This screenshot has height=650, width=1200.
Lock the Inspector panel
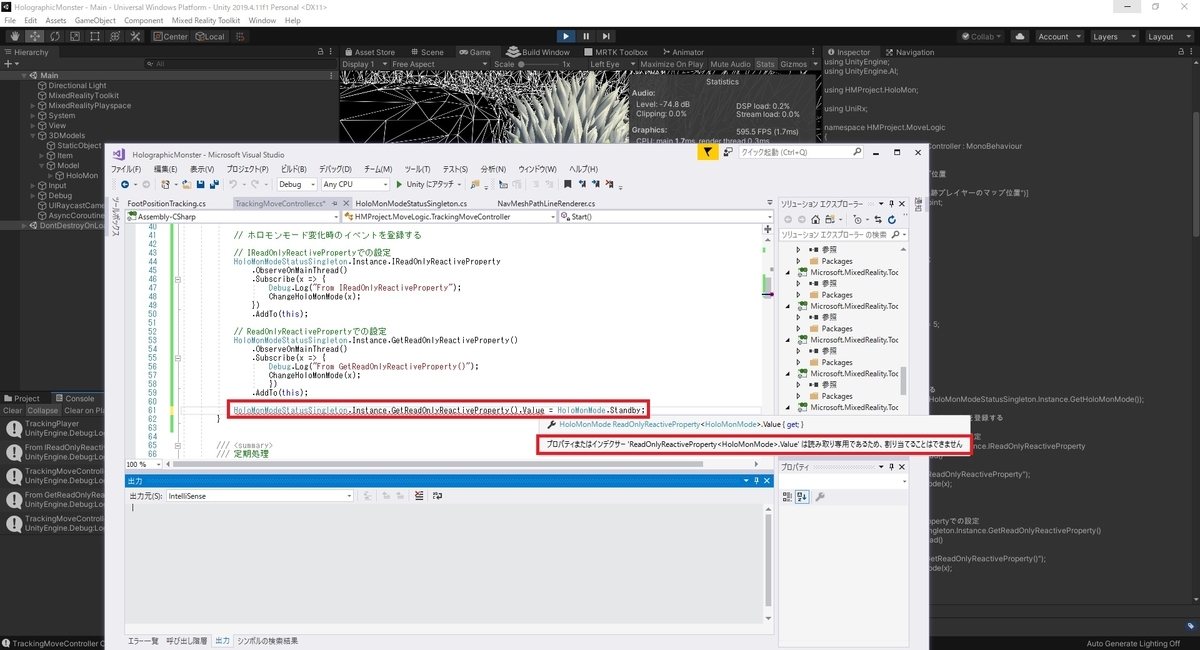click(x=1183, y=52)
